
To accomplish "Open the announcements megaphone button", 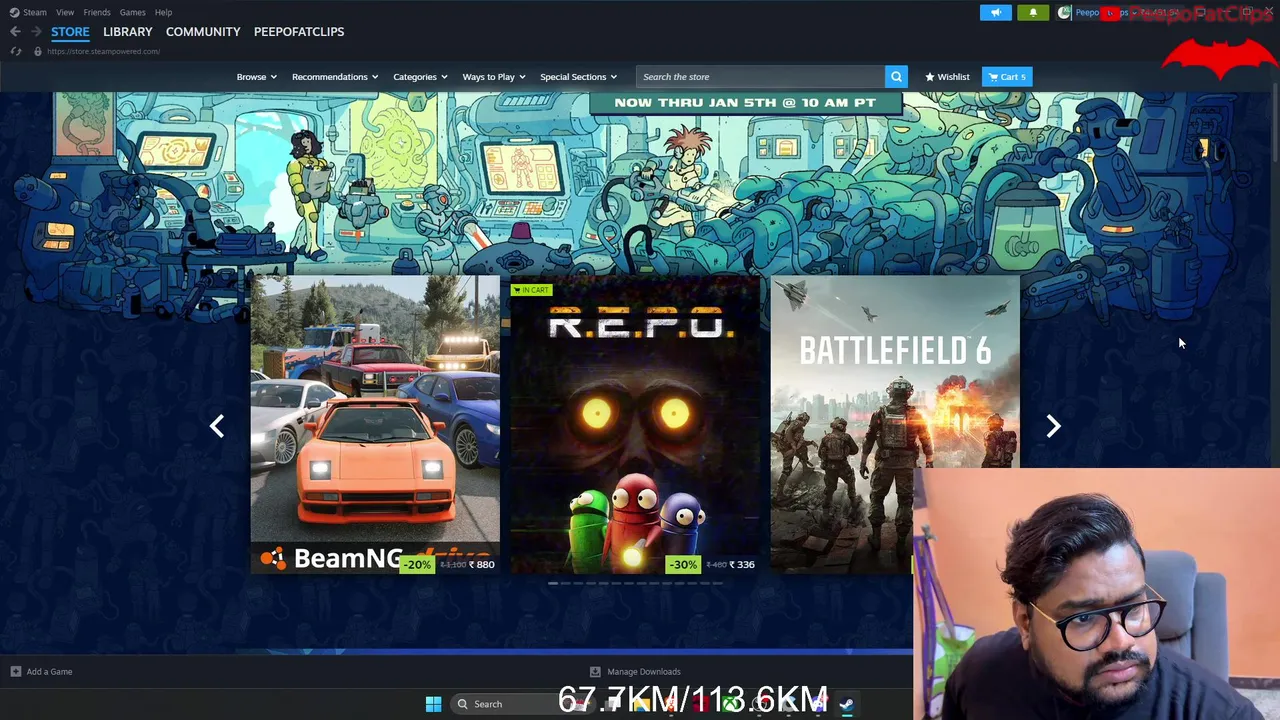I will click(996, 13).
